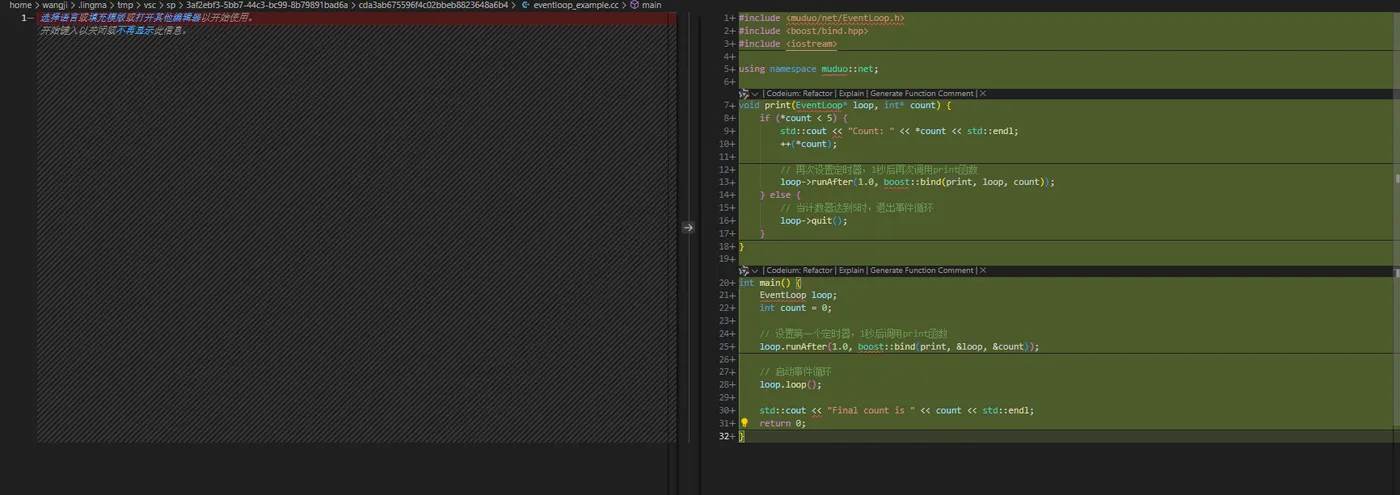
Task: Click 'return 0;' on line 31
Action: (x=782, y=423)
